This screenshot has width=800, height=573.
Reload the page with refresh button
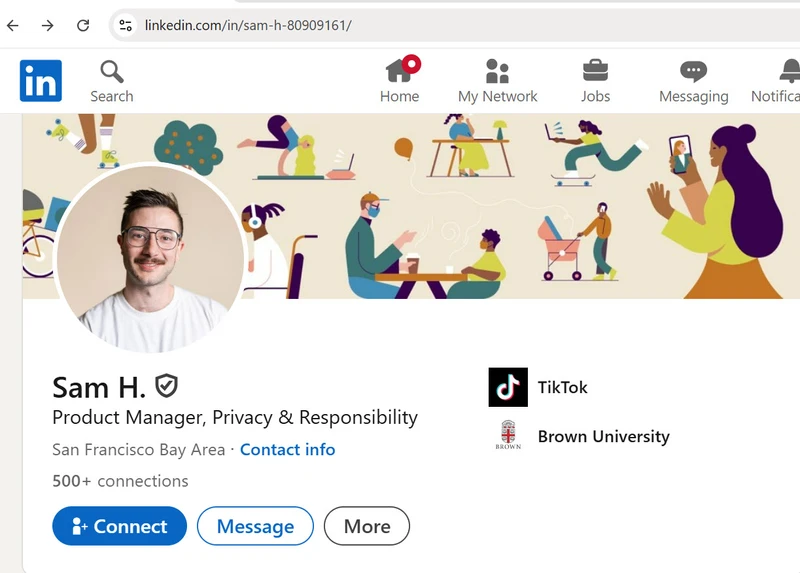[83, 25]
